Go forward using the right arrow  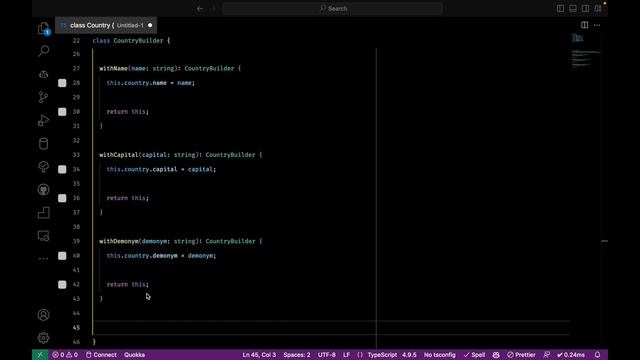(x=213, y=9)
